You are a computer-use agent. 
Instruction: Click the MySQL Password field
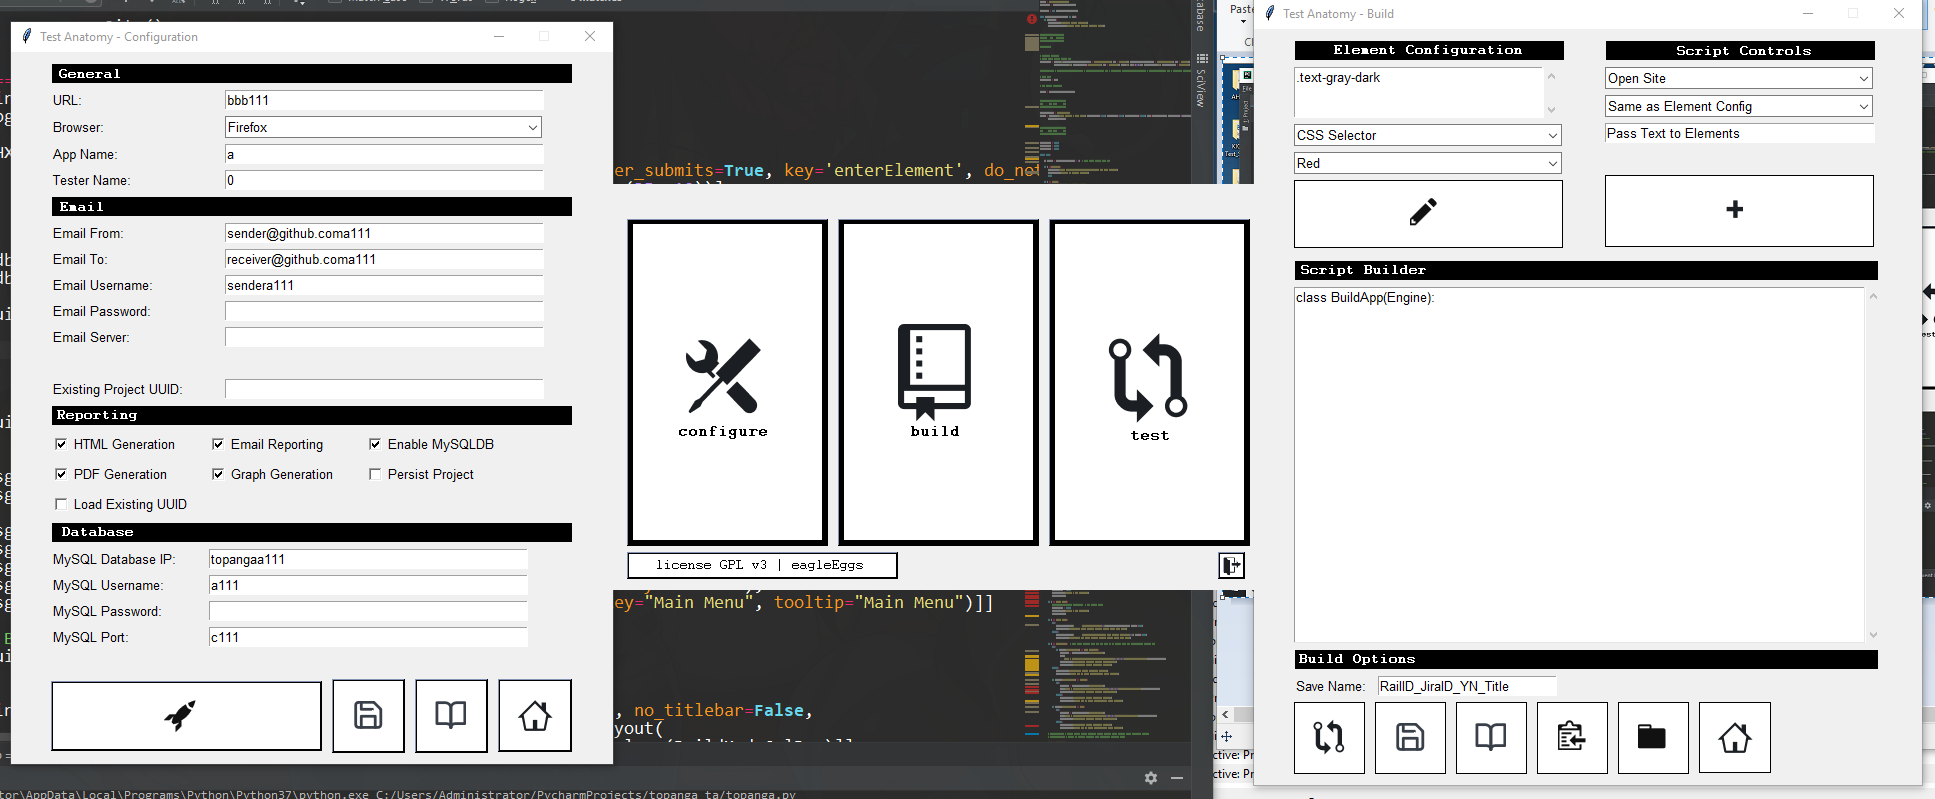click(x=368, y=611)
